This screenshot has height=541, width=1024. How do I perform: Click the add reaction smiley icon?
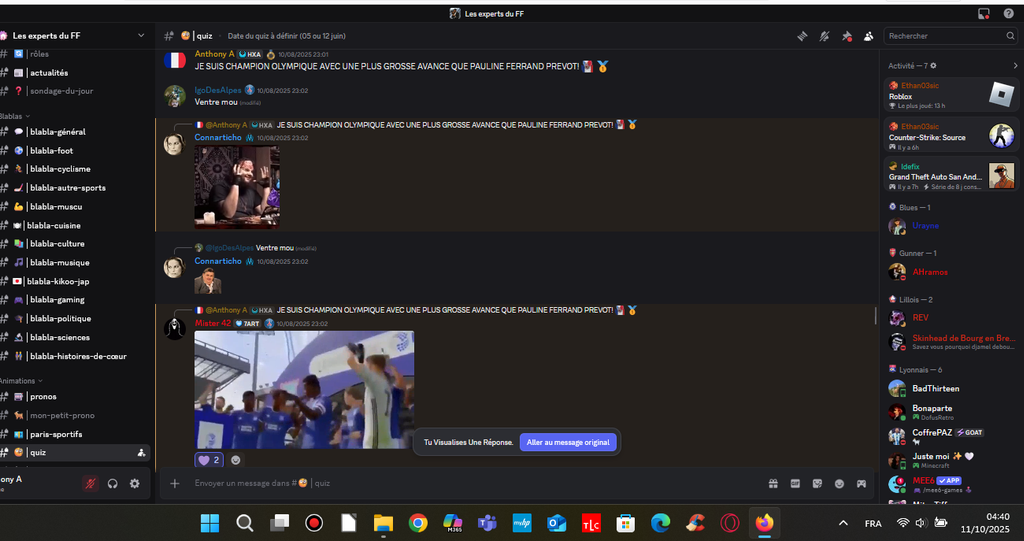236,460
